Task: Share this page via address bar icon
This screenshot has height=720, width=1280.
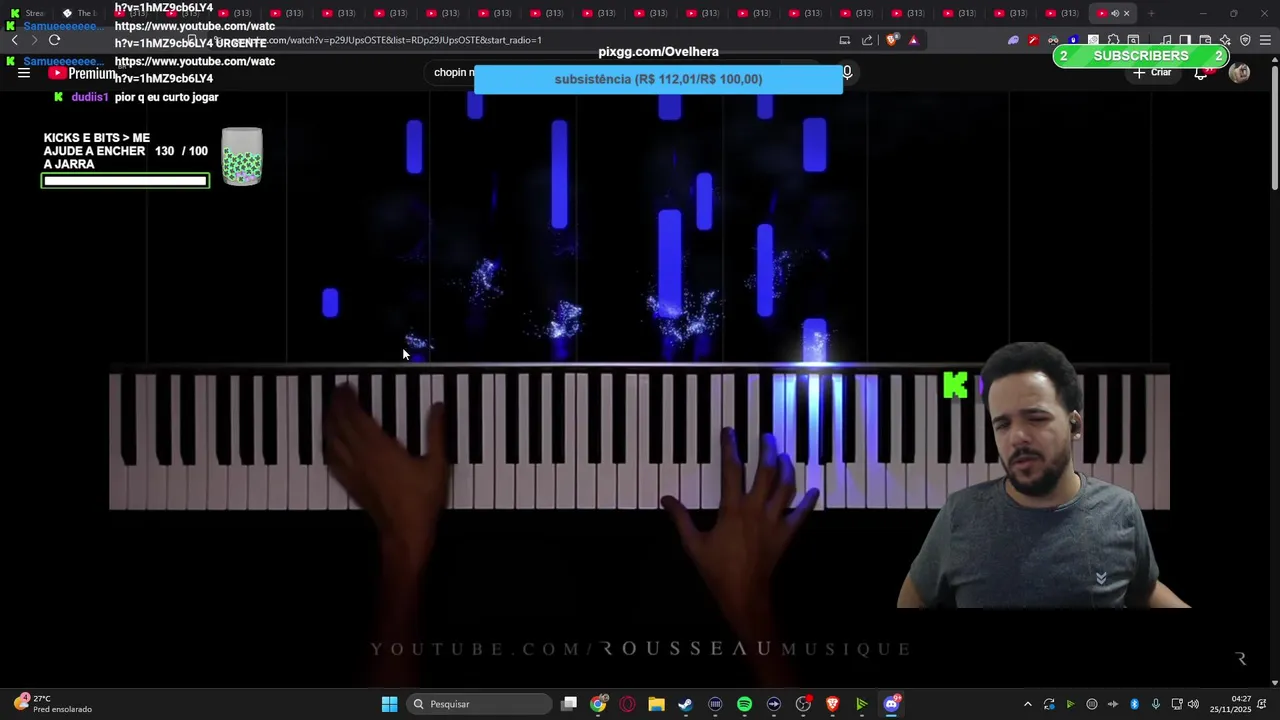Action: (867, 40)
